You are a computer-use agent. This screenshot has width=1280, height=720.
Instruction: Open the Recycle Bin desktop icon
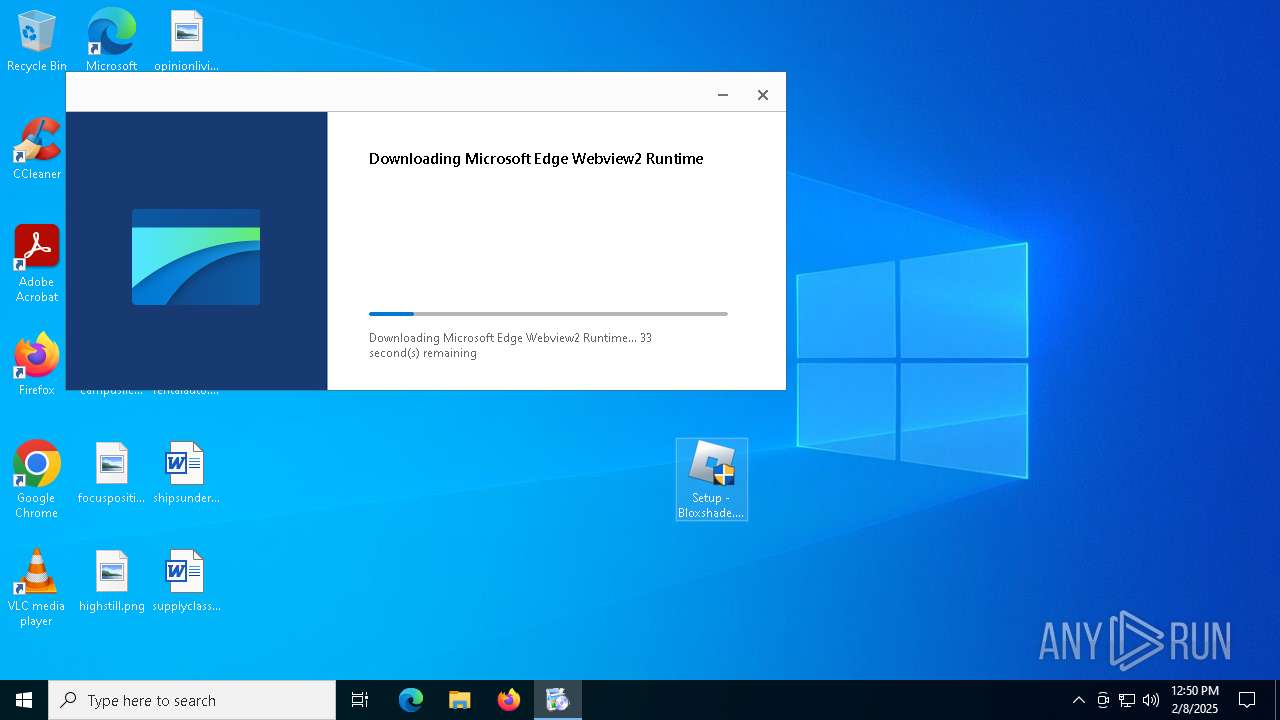click(37, 41)
